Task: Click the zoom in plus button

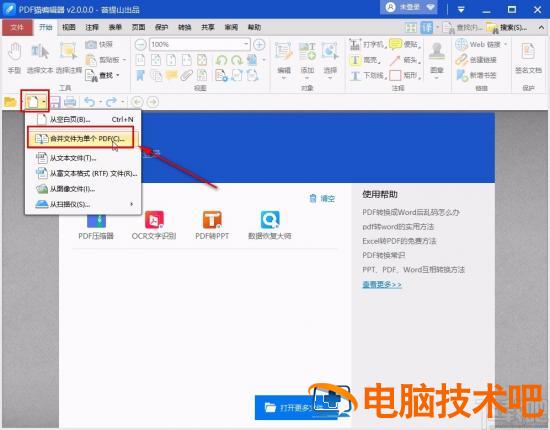Action: pos(259,45)
